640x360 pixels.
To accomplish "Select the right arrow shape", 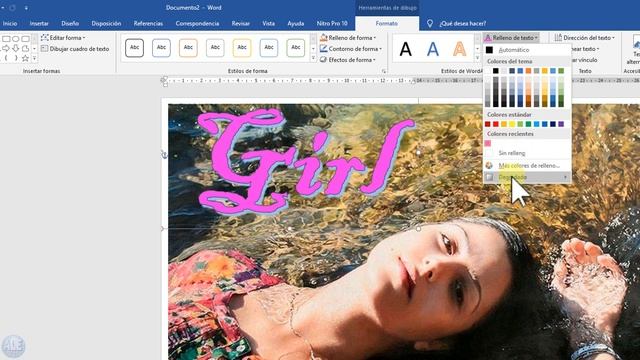I will [x=6, y=49].
